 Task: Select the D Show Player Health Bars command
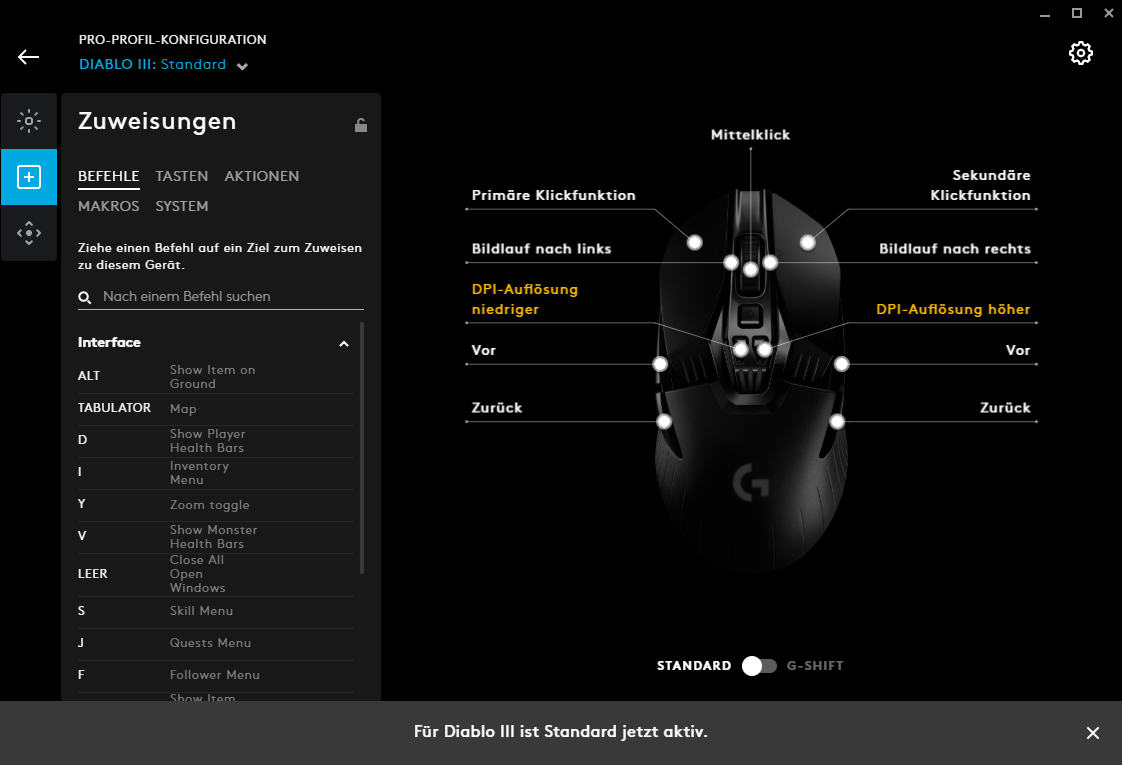215,441
